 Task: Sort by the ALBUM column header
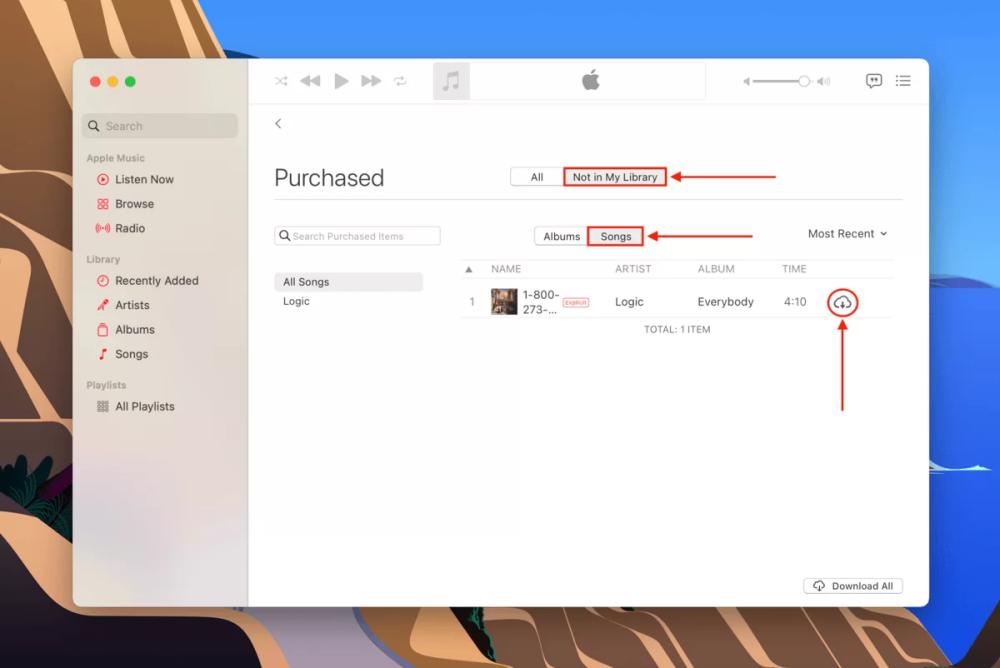tap(716, 269)
